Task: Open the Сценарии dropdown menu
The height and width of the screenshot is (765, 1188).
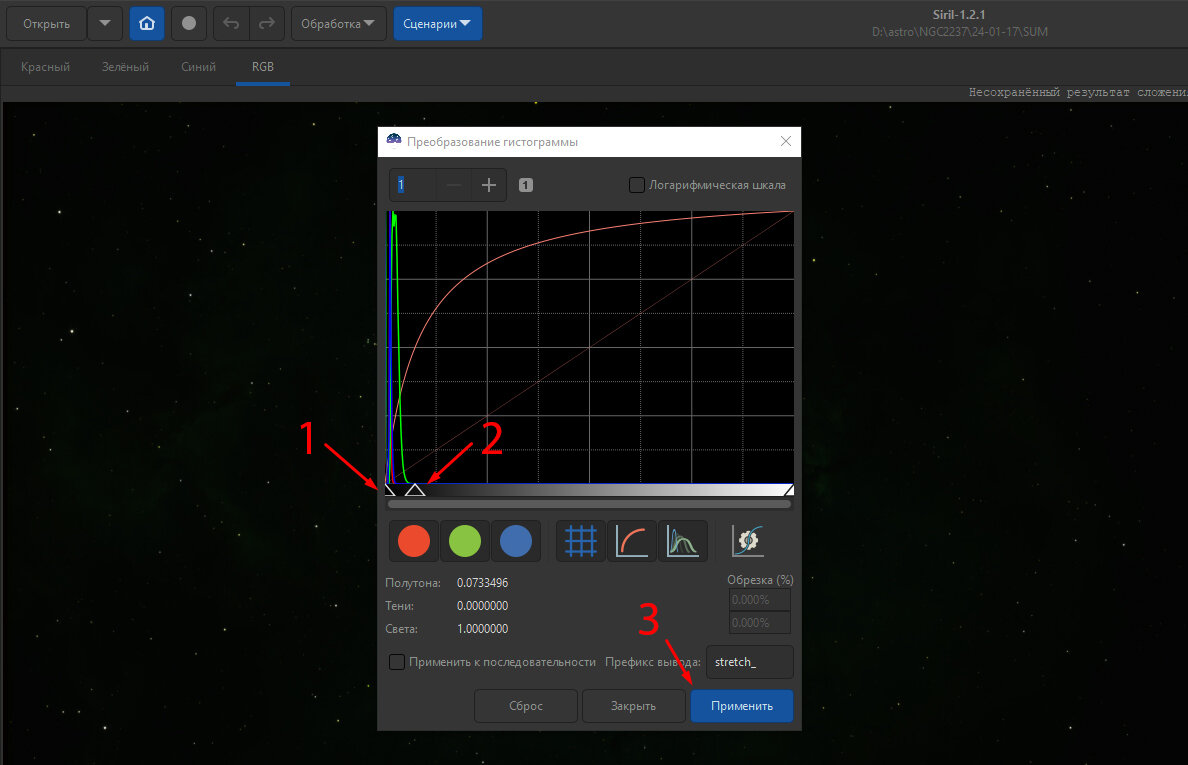Action: (x=437, y=23)
